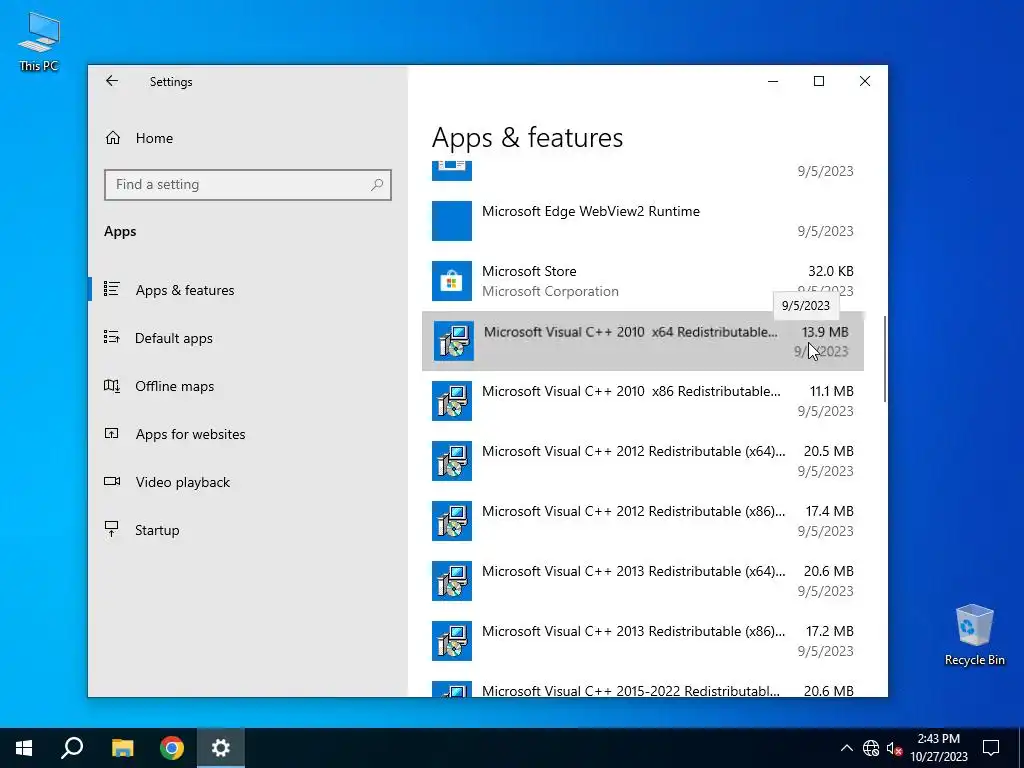Show hidden system tray icons
Image resolution: width=1024 pixels, height=768 pixels.
point(846,748)
